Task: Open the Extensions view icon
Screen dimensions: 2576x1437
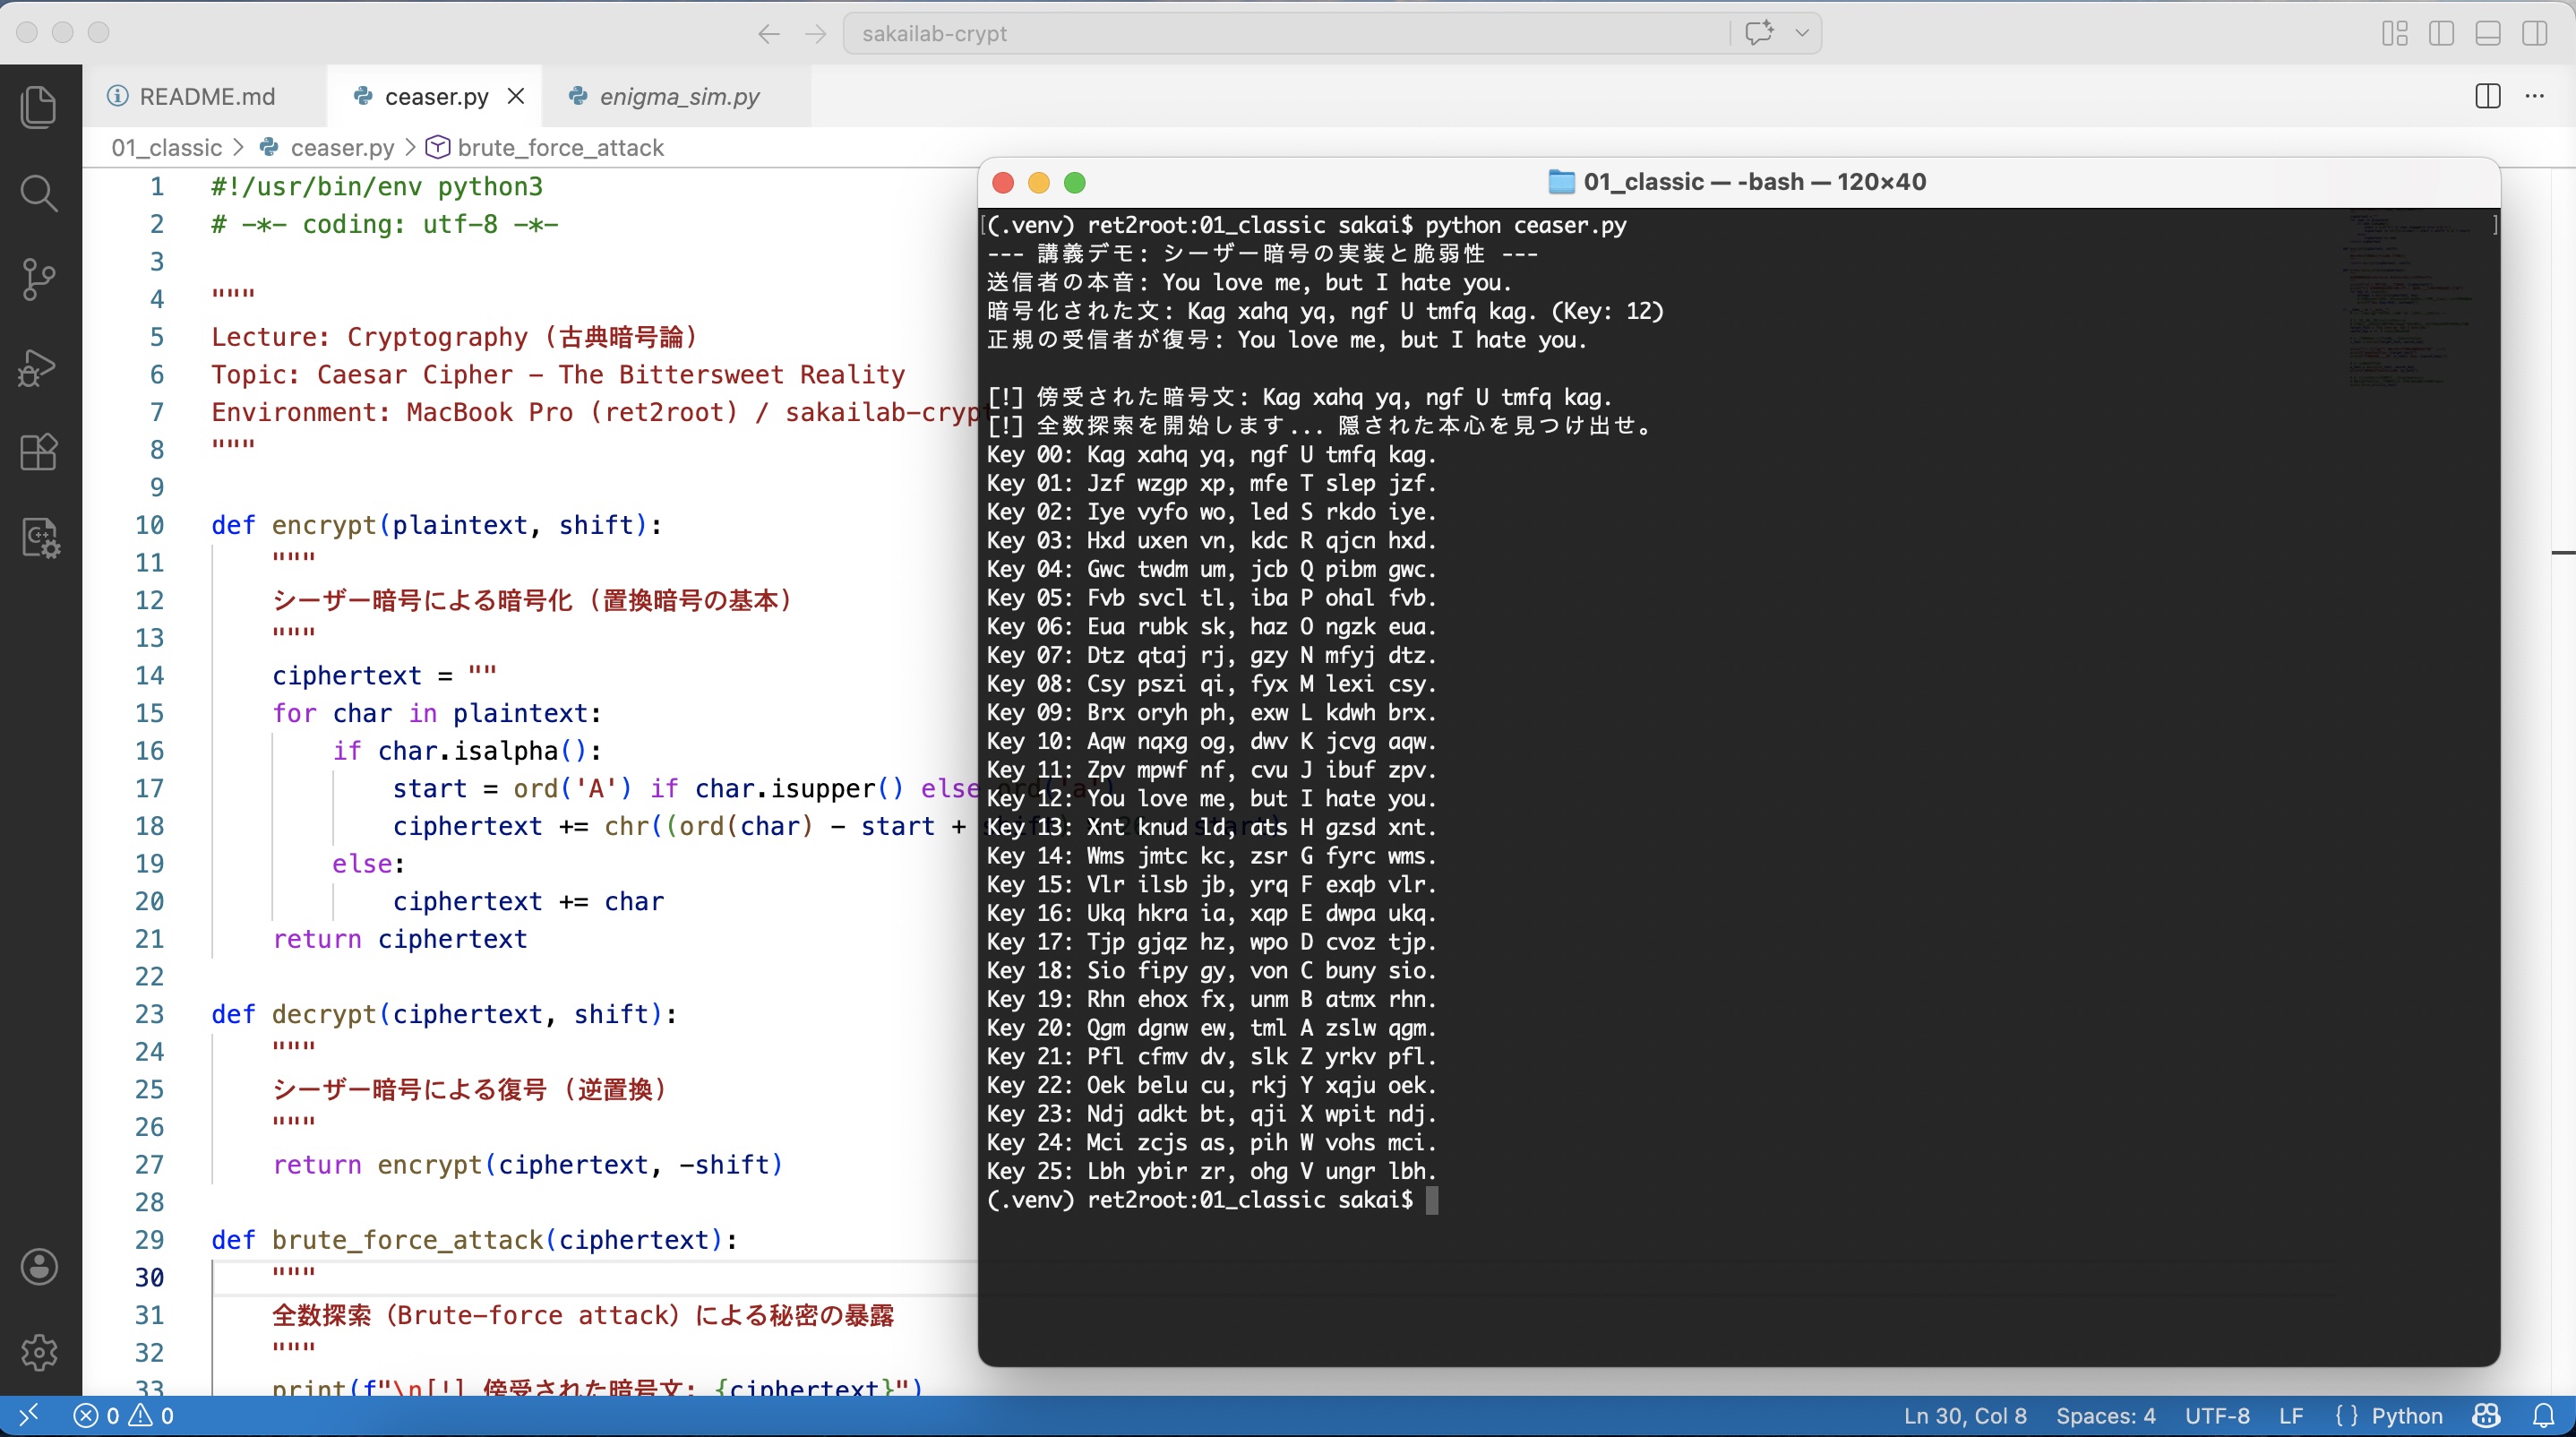Action: click(39, 452)
